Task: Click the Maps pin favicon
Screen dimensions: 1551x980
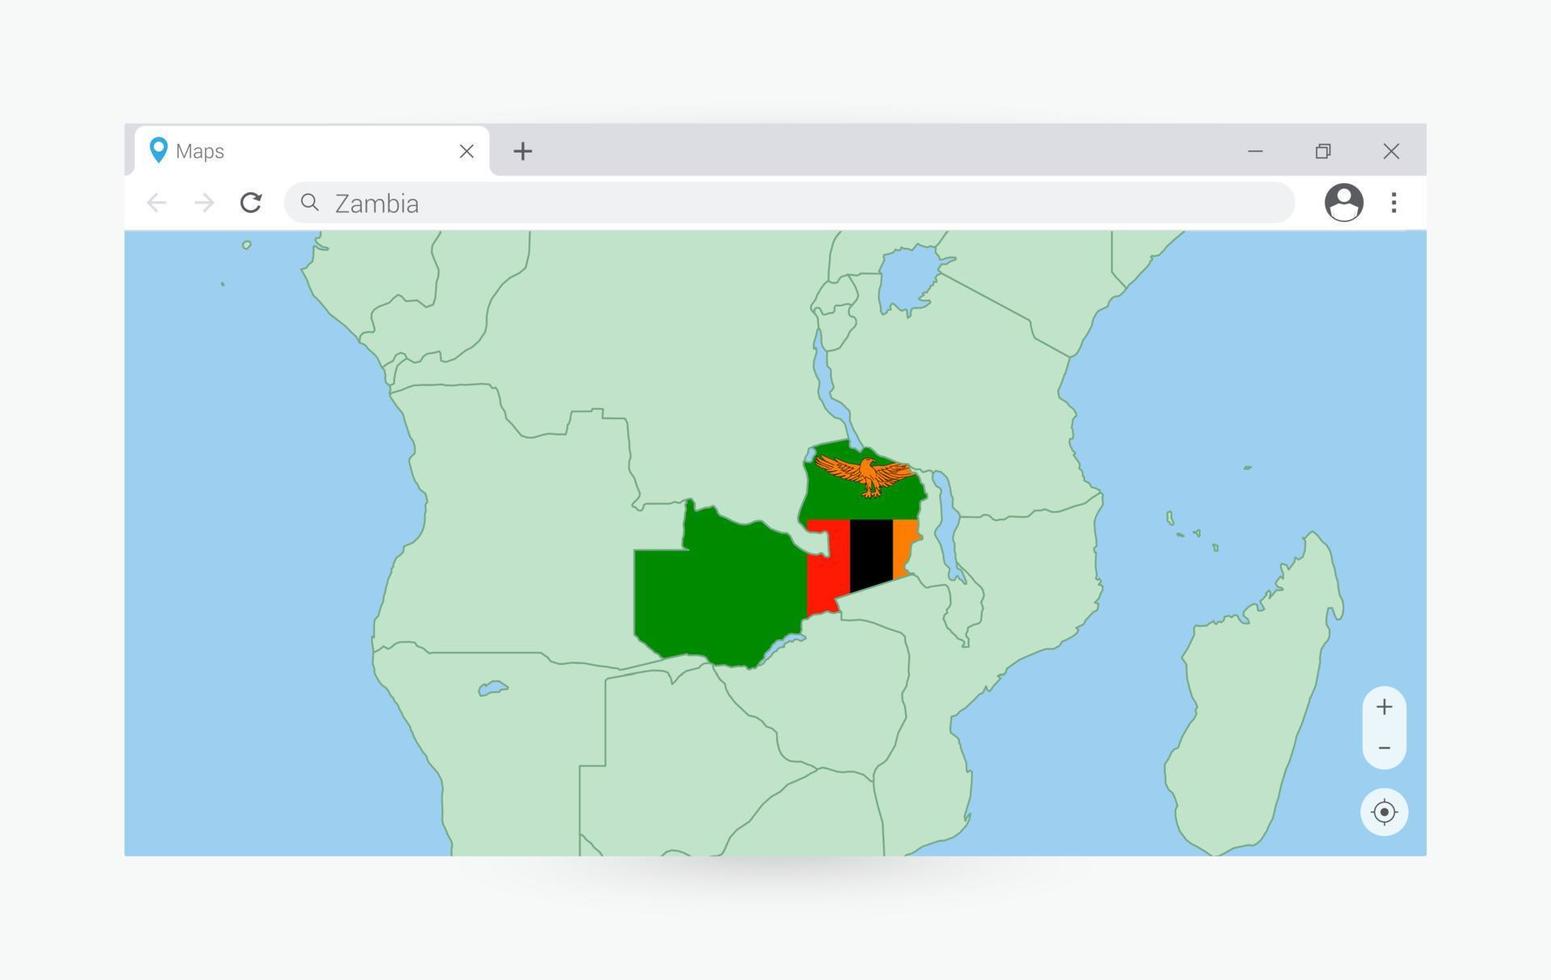Action: 158,150
